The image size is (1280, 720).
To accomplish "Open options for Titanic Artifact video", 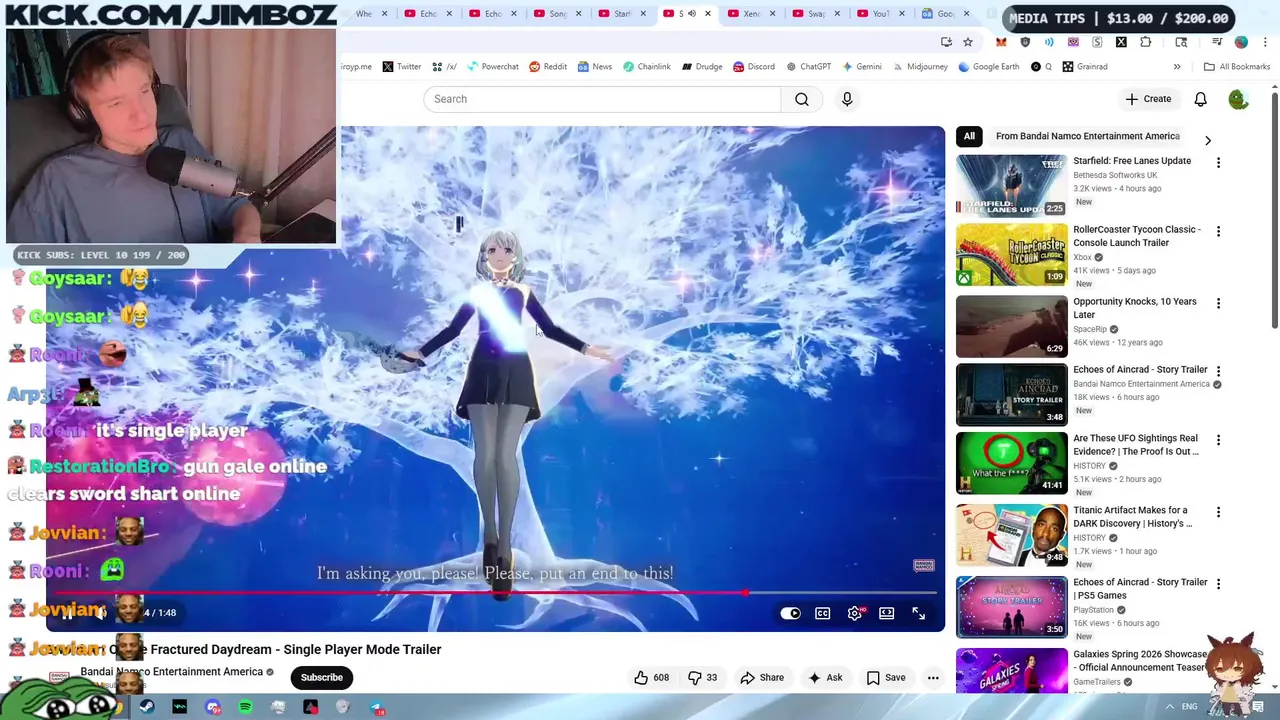I will (x=1218, y=512).
